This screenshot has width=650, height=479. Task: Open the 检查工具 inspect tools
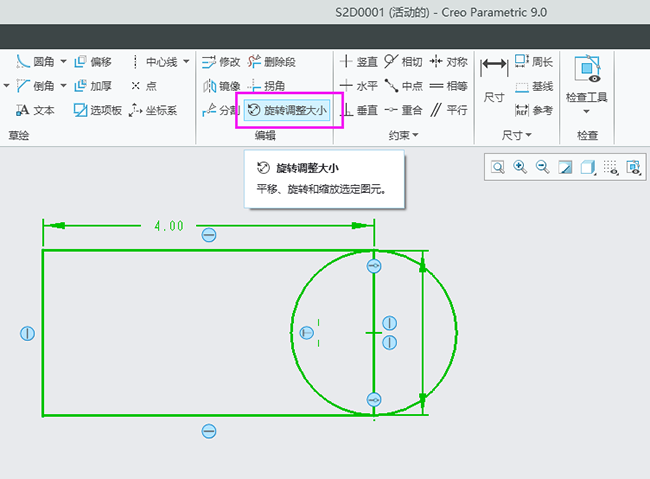pyautogui.click(x=587, y=79)
